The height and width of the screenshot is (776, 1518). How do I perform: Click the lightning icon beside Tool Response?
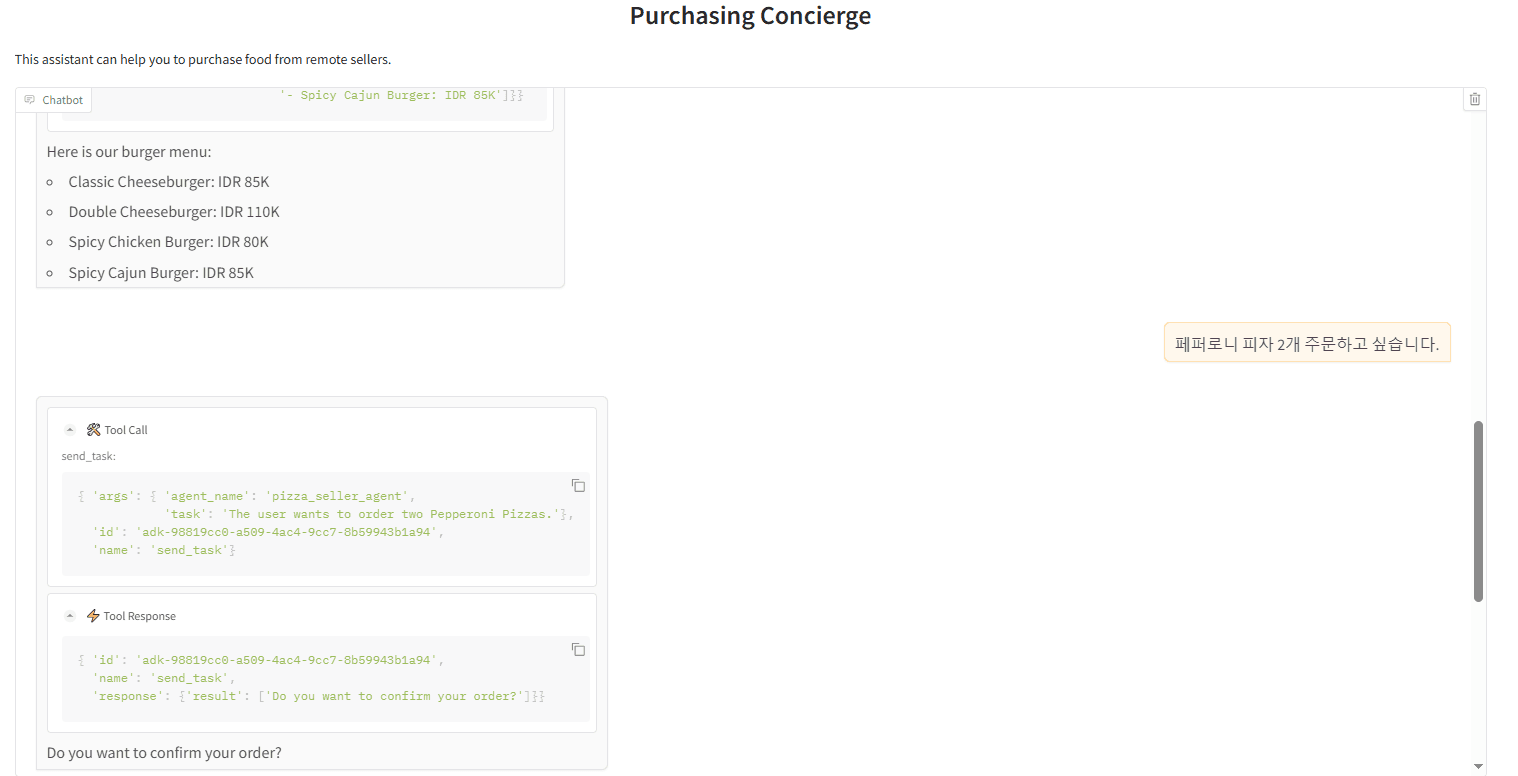pyautogui.click(x=93, y=616)
